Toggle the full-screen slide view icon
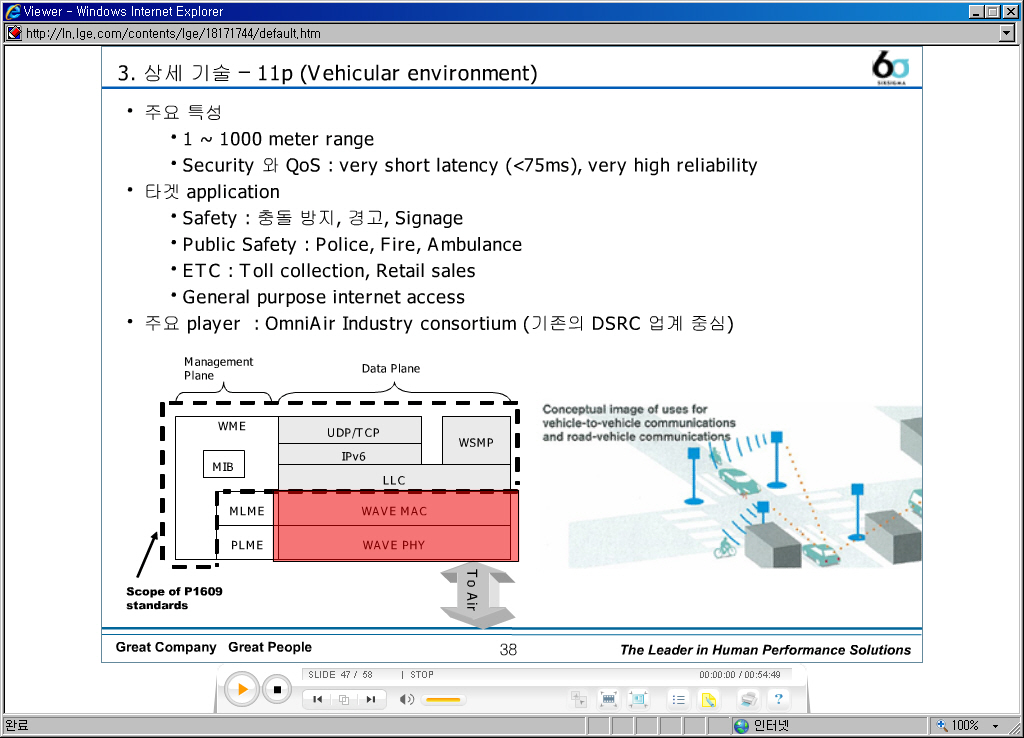The height and width of the screenshot is (738, 1024). 638,699
